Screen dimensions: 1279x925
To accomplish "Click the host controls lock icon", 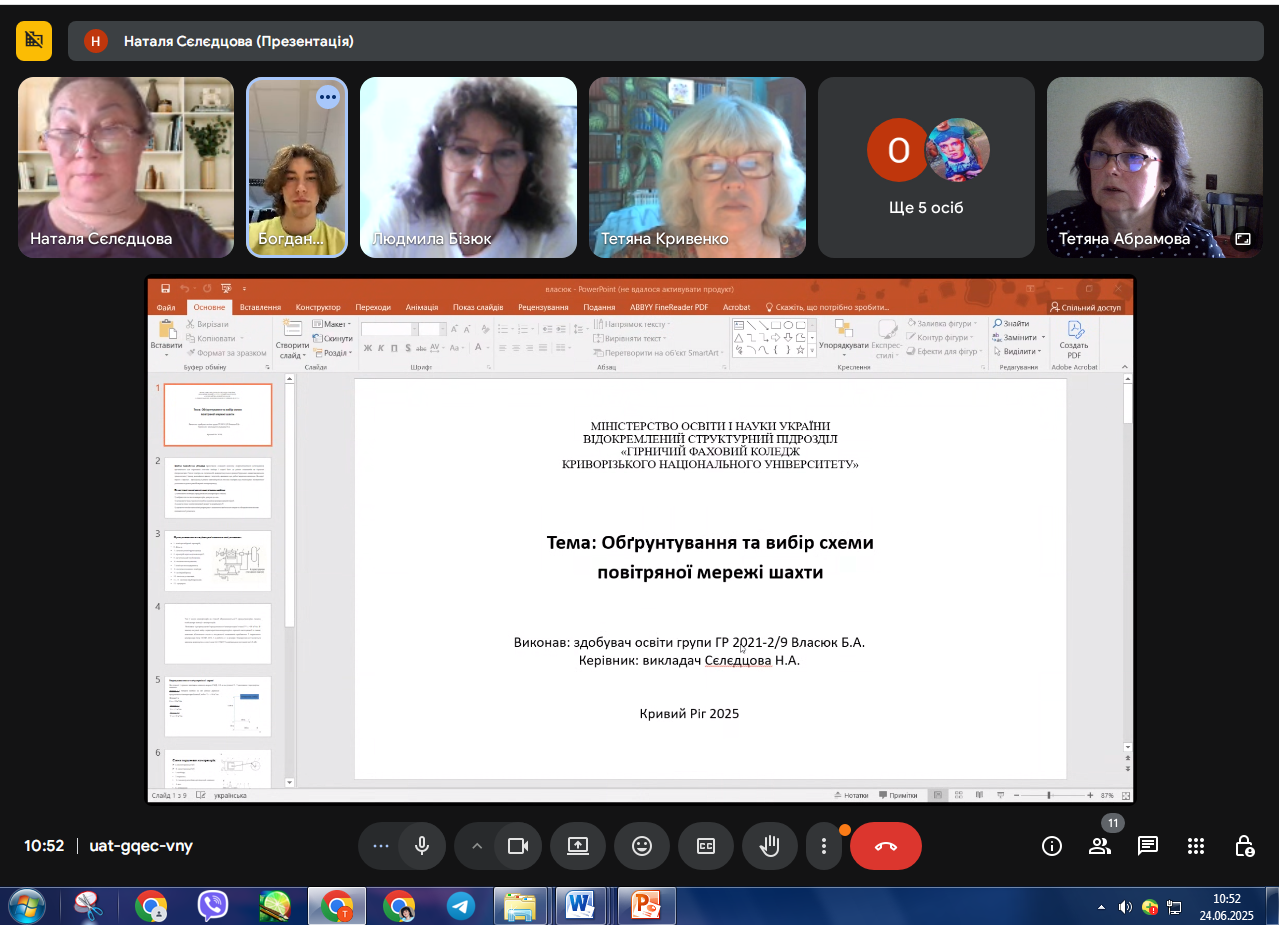I will point(1244,846).
